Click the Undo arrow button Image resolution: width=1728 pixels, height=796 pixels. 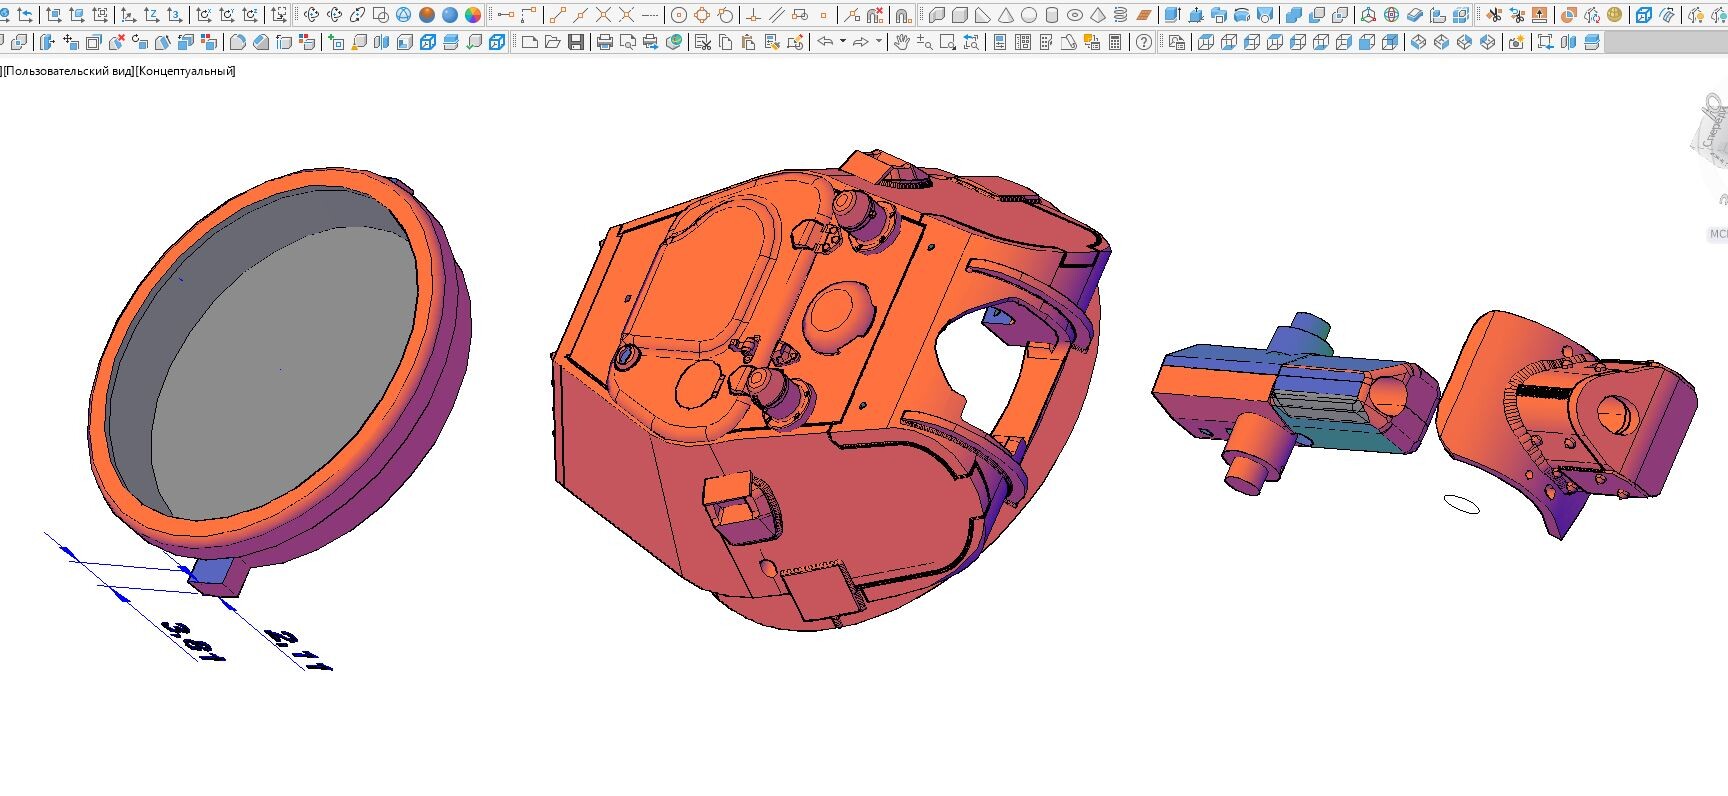coord(825,42)
